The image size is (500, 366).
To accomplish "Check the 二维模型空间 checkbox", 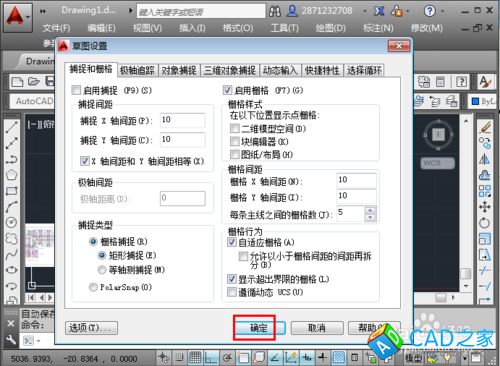I will point(235,128).
